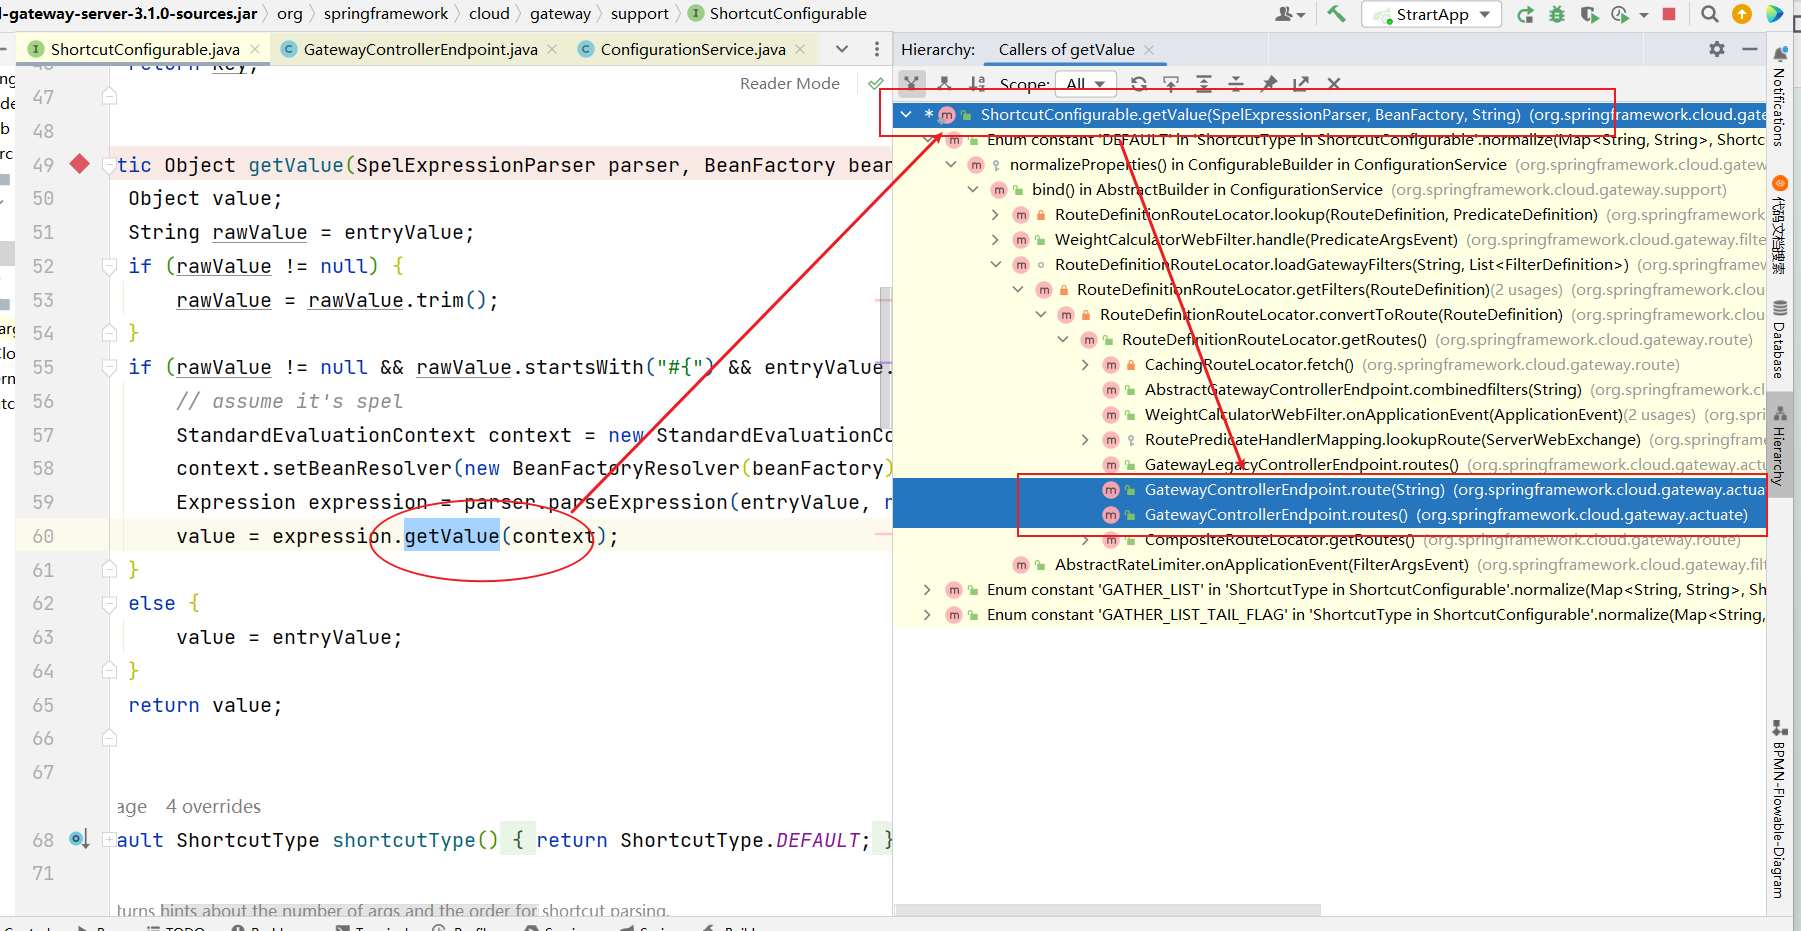This screenshot has height=931, width=1801.
Task: Select GatewayControllerEndpoint.route(String) row
Action: pyautogui.click(x=1330, y=490)
